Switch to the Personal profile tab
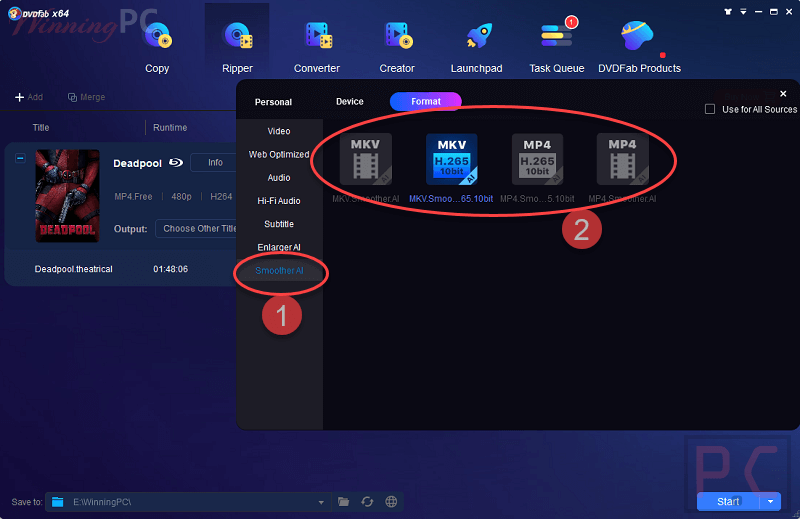 [273, 102]
